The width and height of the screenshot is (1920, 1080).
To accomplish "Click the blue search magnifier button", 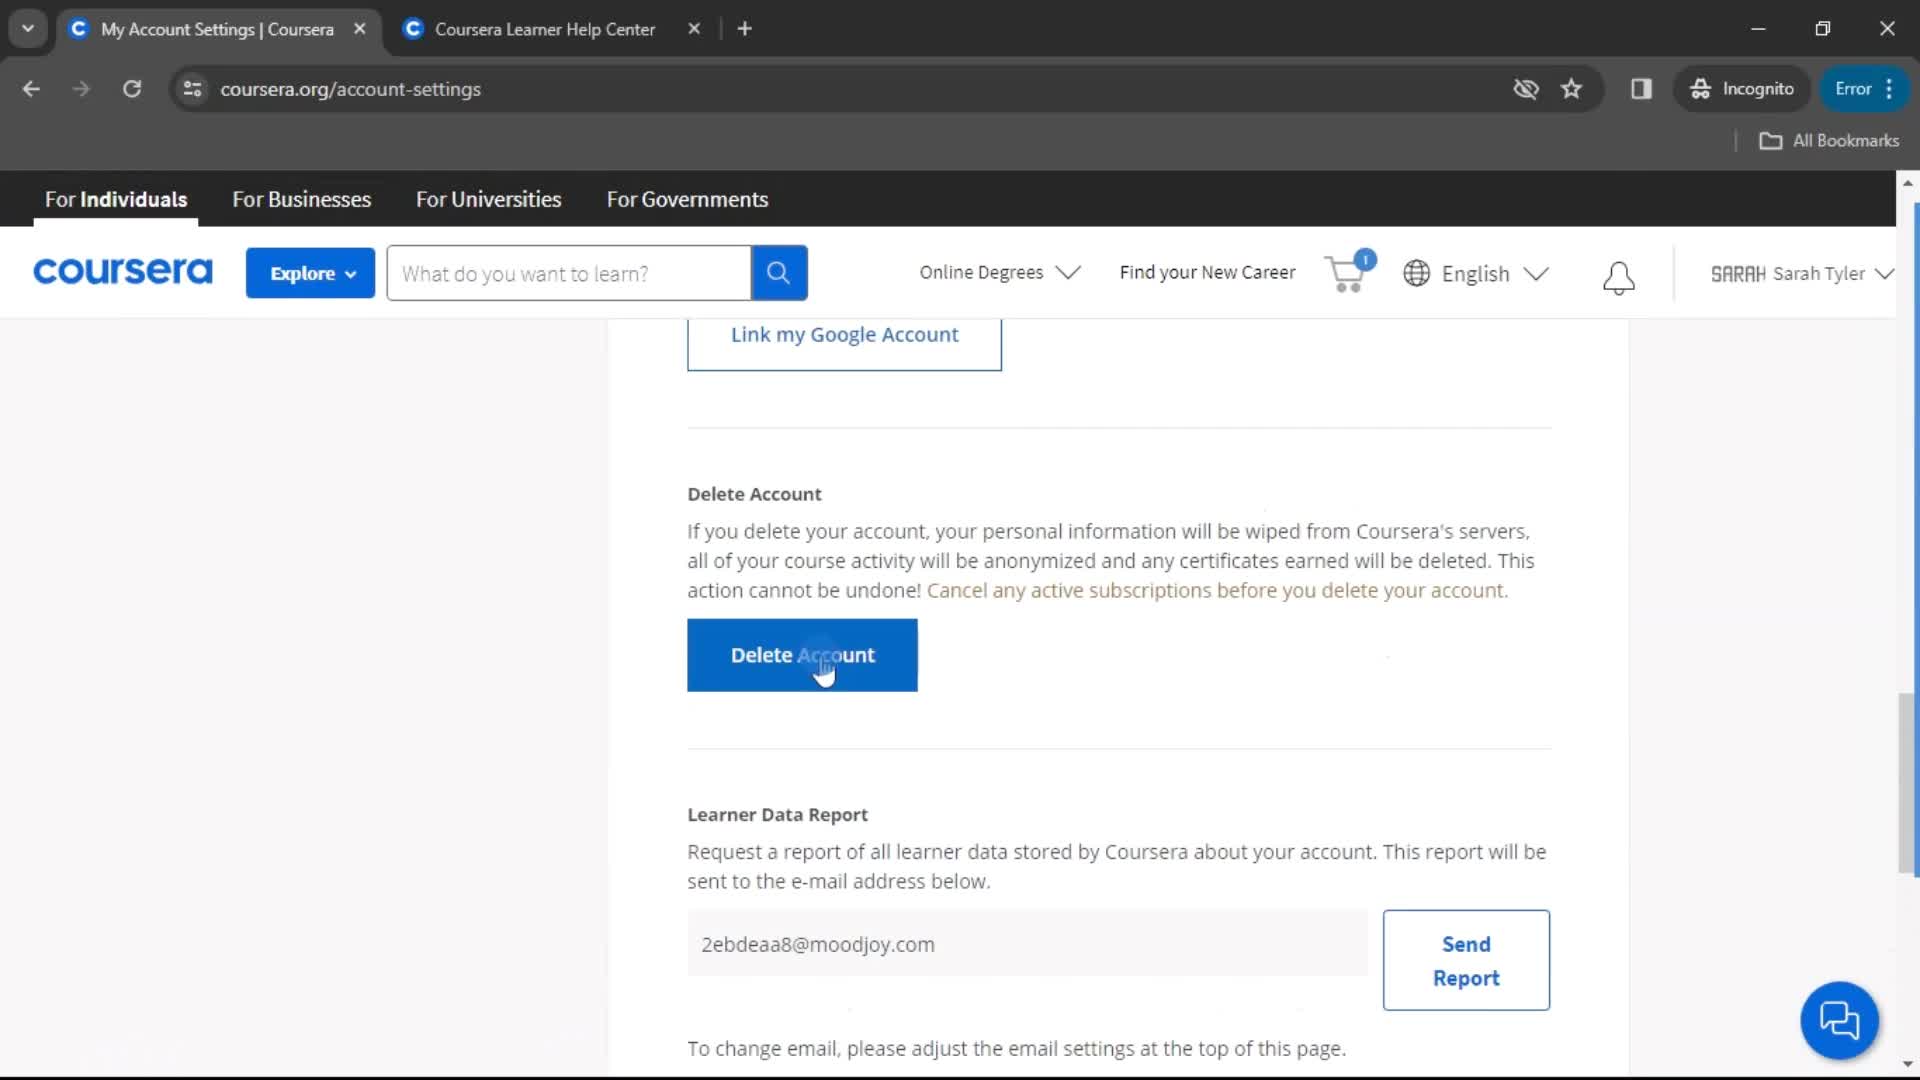I will point(779,273).
